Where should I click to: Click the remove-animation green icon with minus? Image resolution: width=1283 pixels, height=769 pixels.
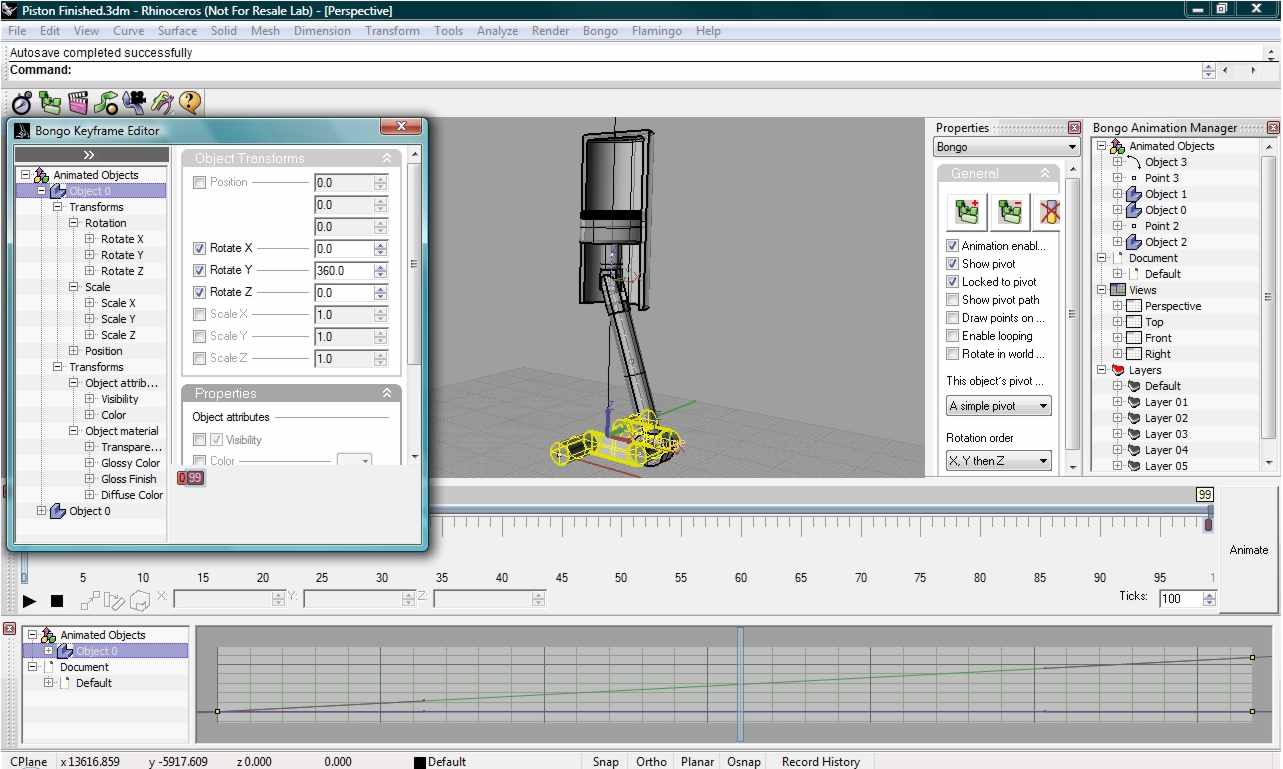click(x=1009, y=212)
